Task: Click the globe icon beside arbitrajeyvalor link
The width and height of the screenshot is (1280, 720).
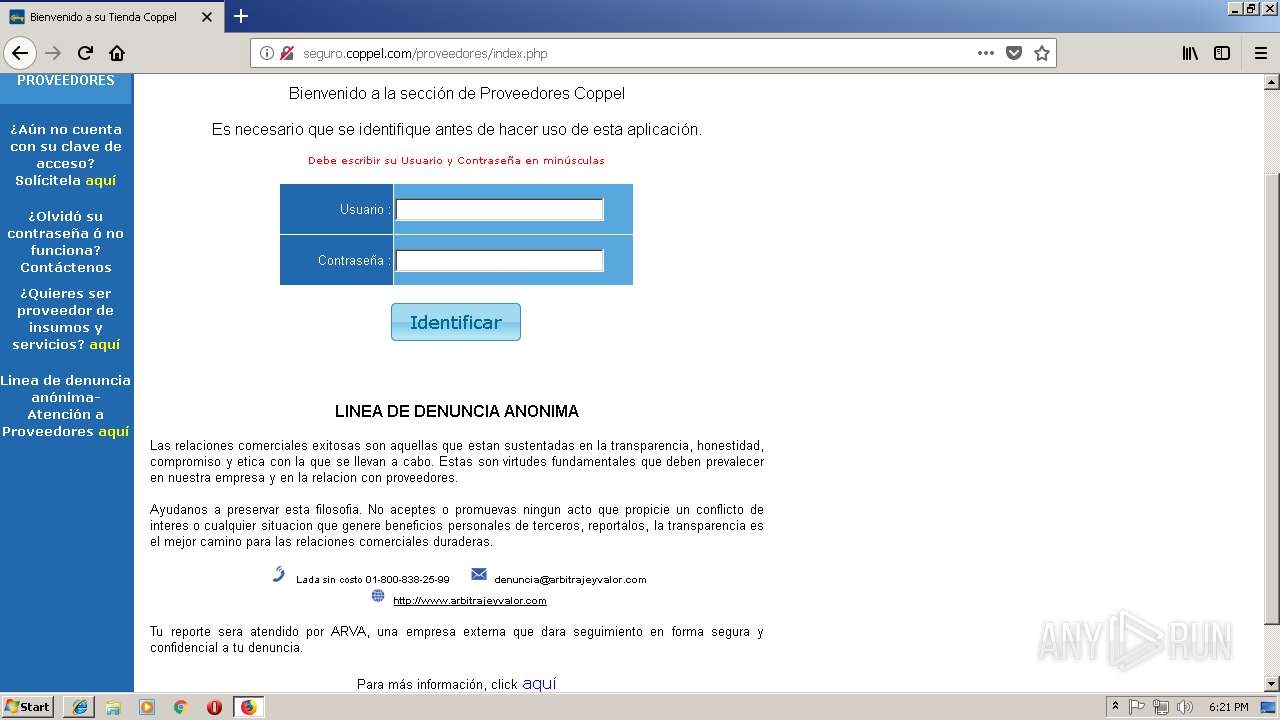Action: tap(378, 596)
